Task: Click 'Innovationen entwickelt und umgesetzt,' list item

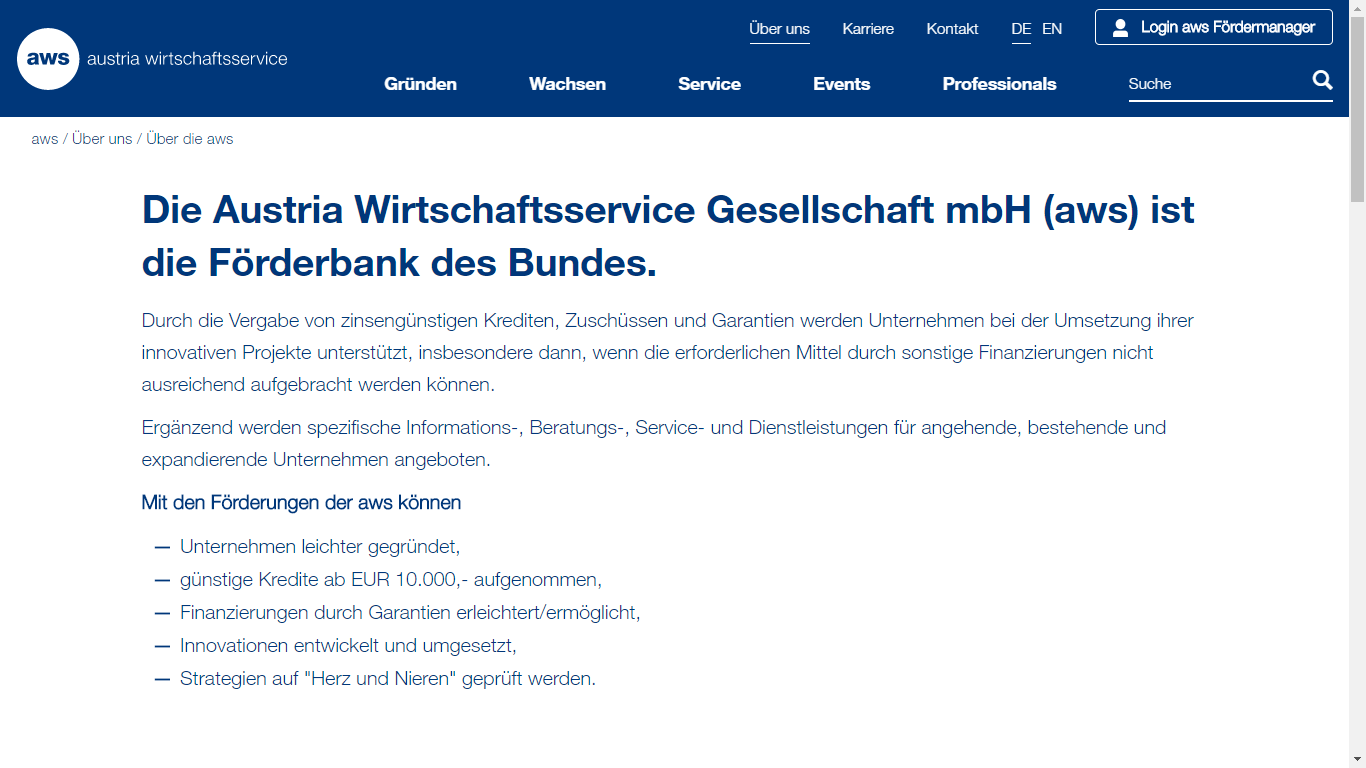Action: click(348, 646)
